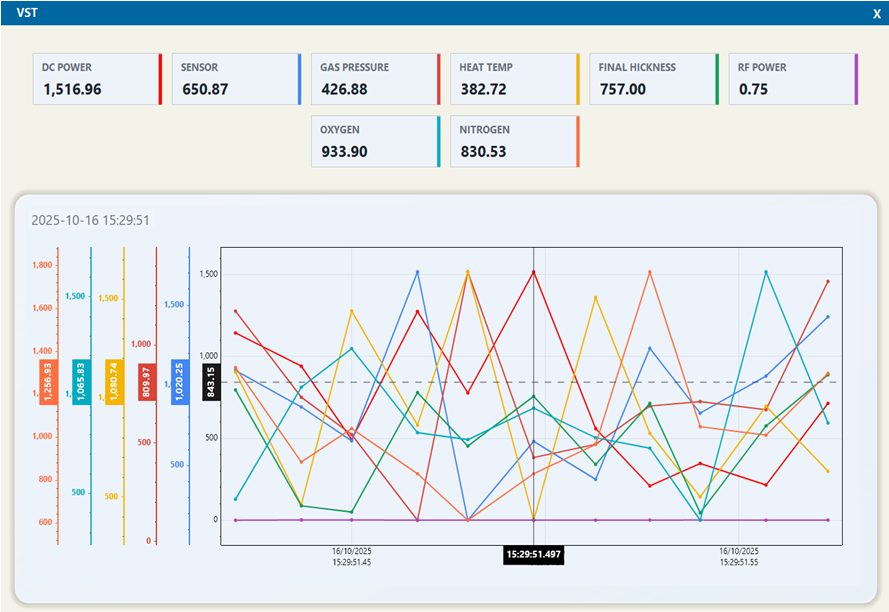Viewport: 889px width, 612px height.
Task: Click the yellow 1,080.74 axis marker
Action: click(114, 382)
